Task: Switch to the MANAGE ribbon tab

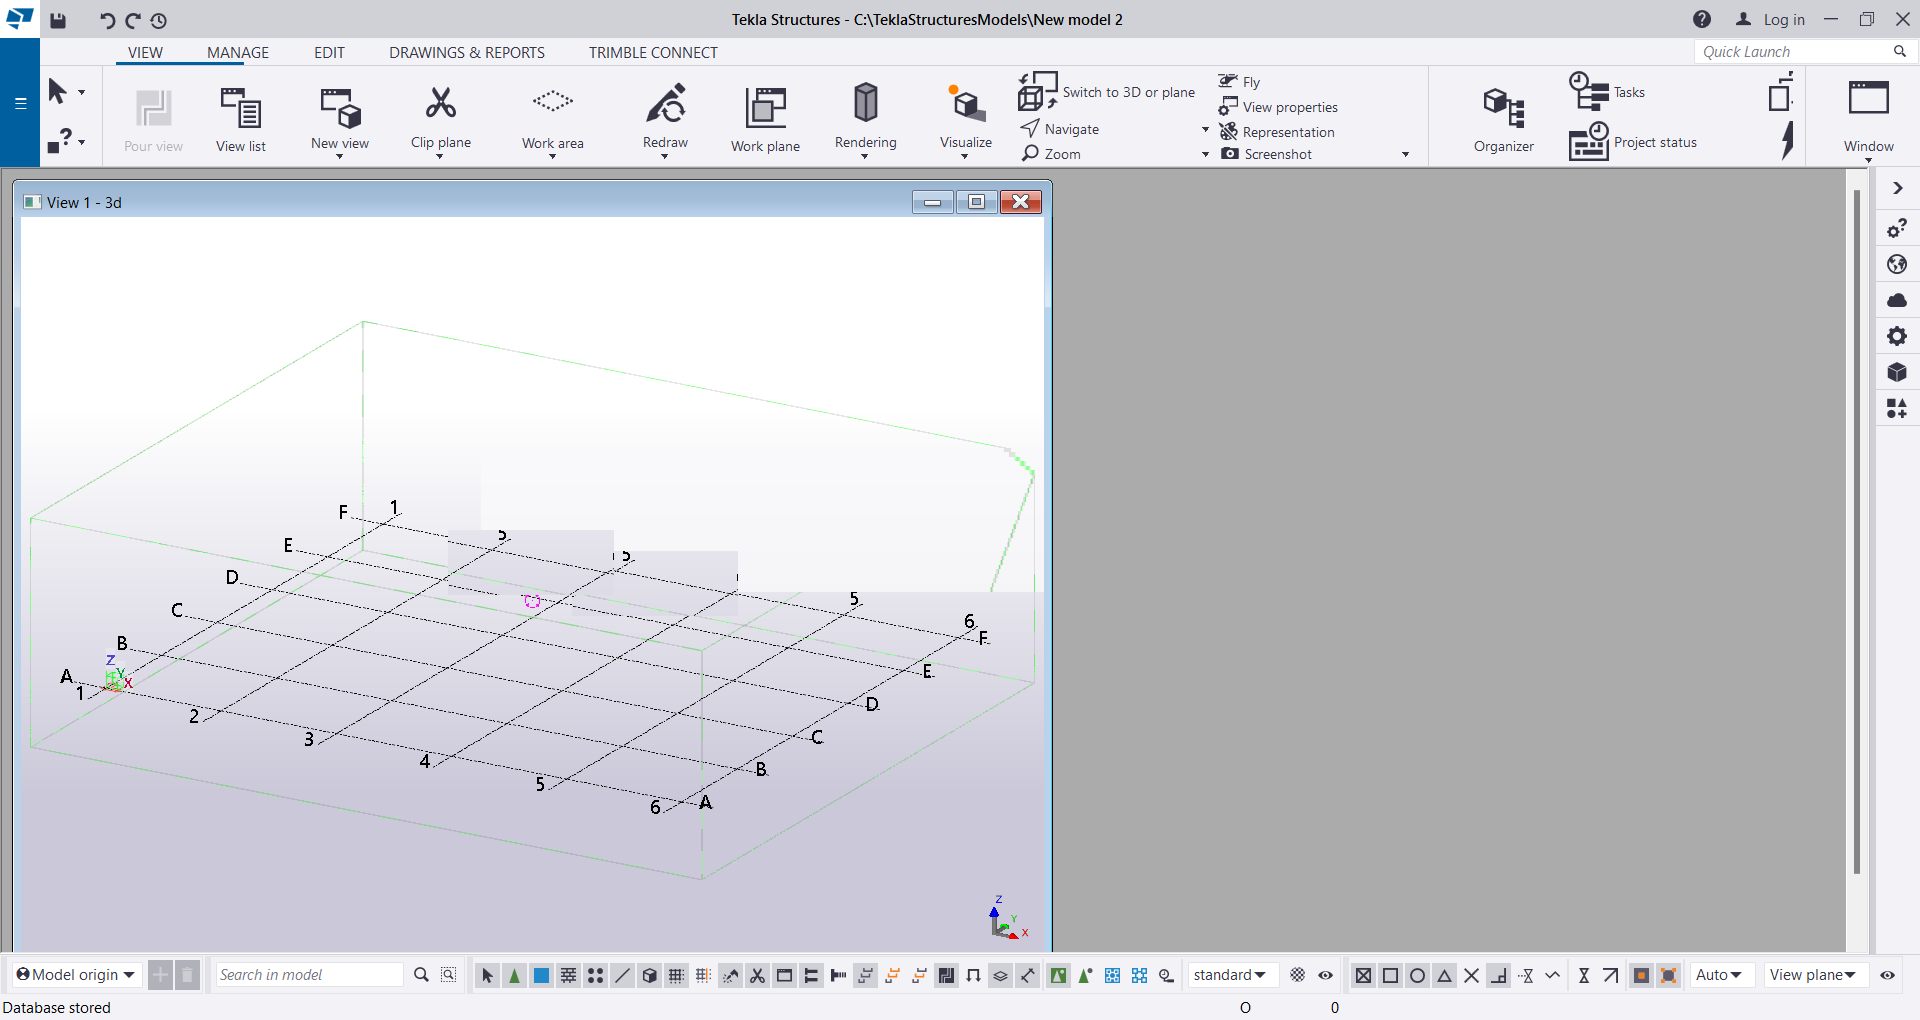Action: (x=237, y=52)
